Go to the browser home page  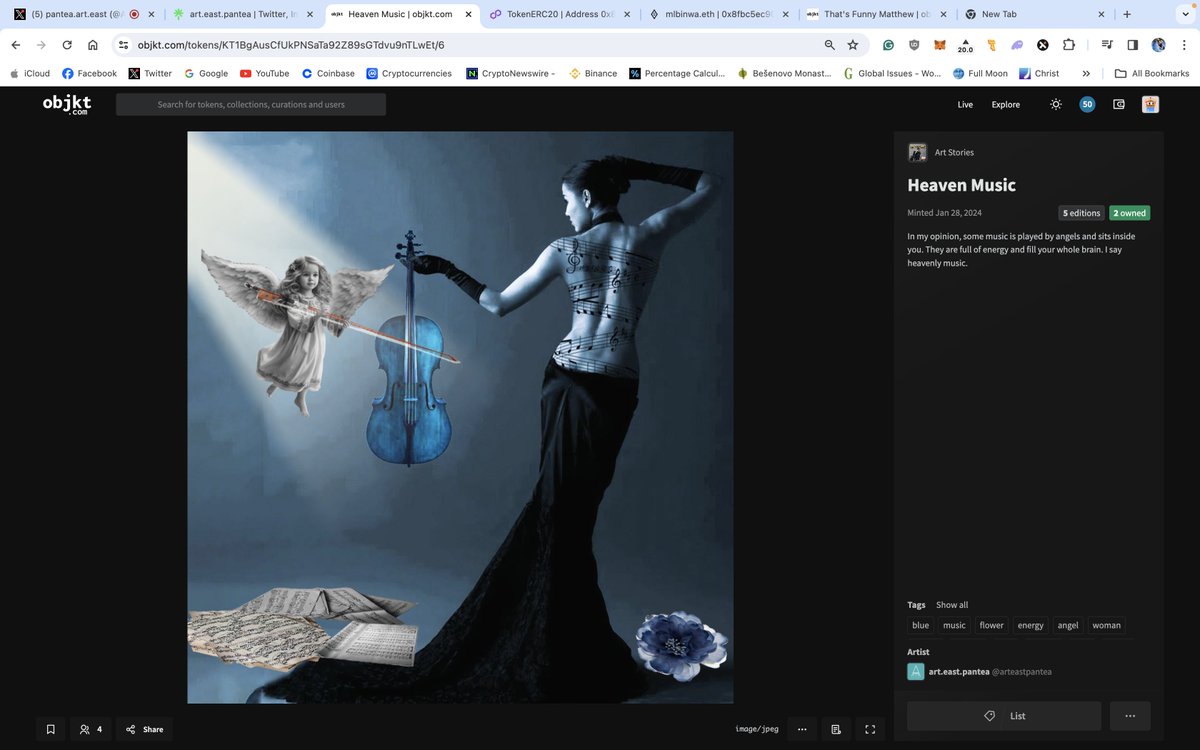[x=93, y=45]
